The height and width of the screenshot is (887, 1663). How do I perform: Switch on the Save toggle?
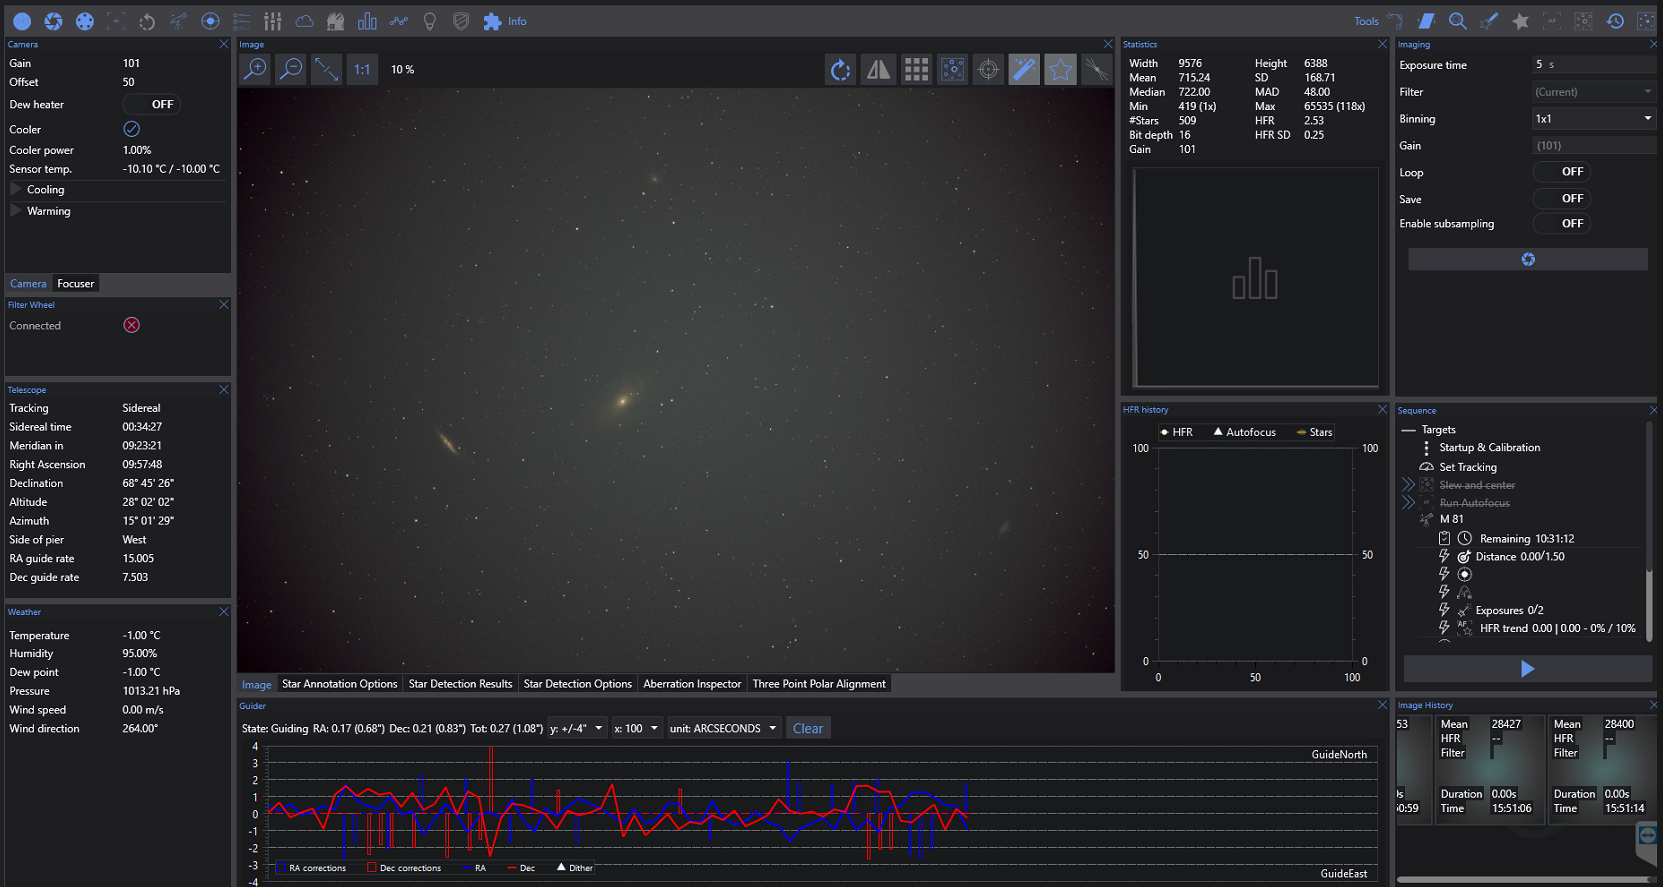point(1562,198)
